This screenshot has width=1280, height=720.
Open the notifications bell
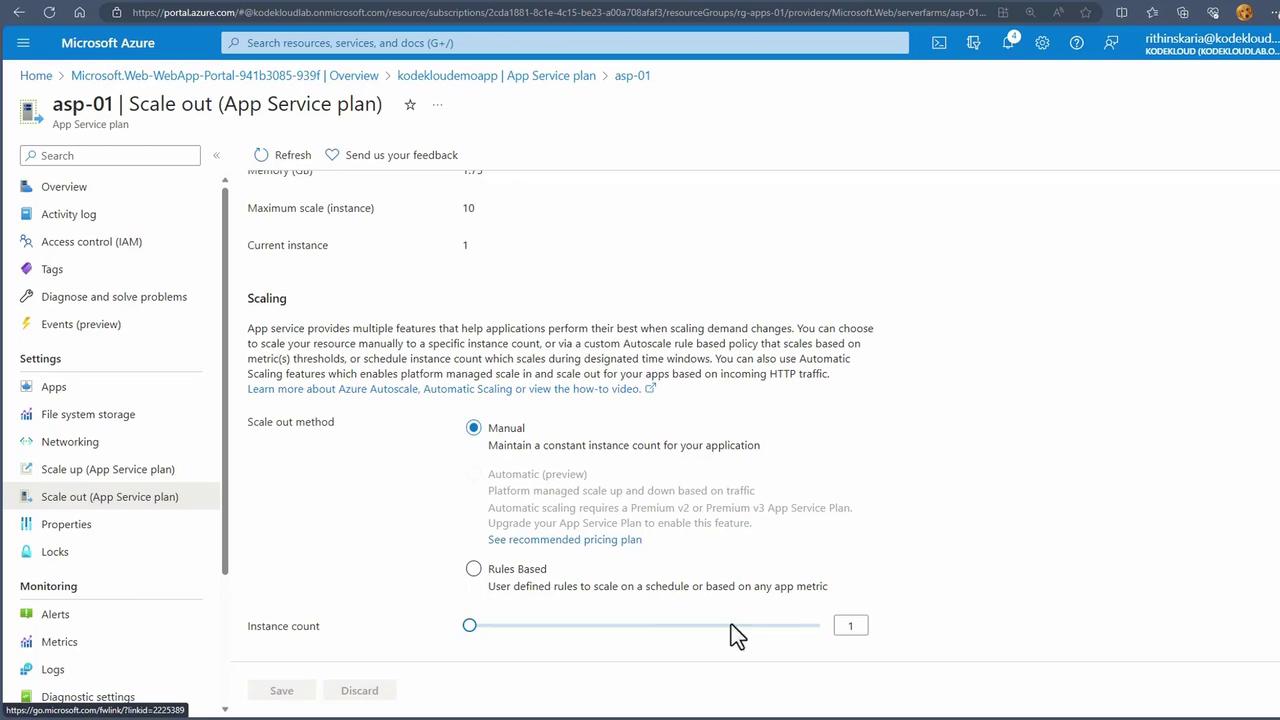tap(1009, 43)
